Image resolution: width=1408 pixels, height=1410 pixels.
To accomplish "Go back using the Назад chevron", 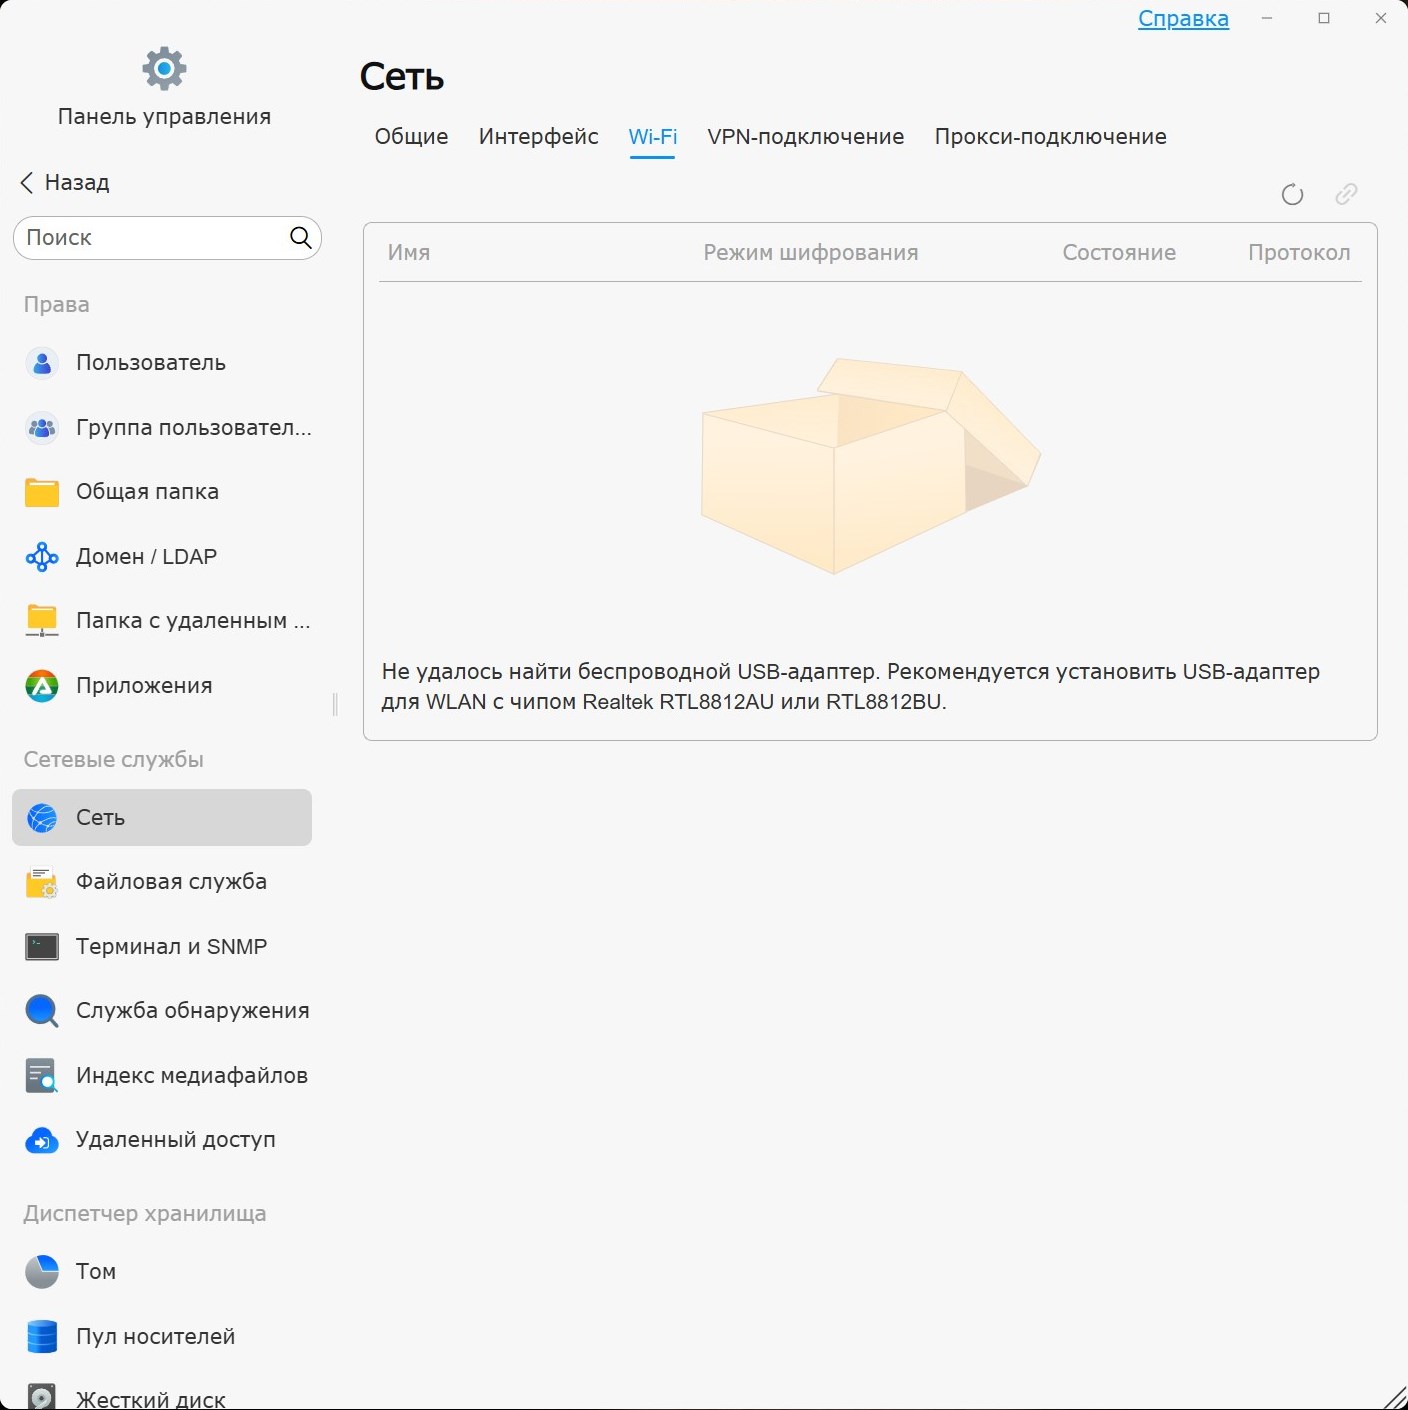I will [27, 183].
